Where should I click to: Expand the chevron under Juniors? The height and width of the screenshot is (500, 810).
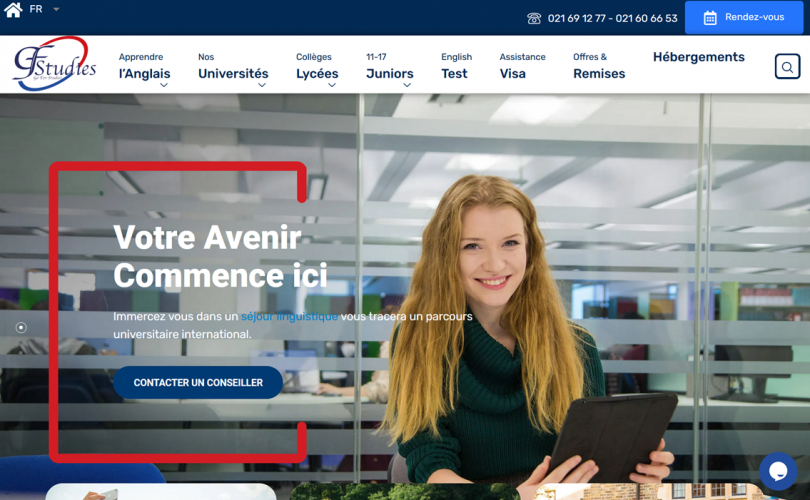(407, 85)
